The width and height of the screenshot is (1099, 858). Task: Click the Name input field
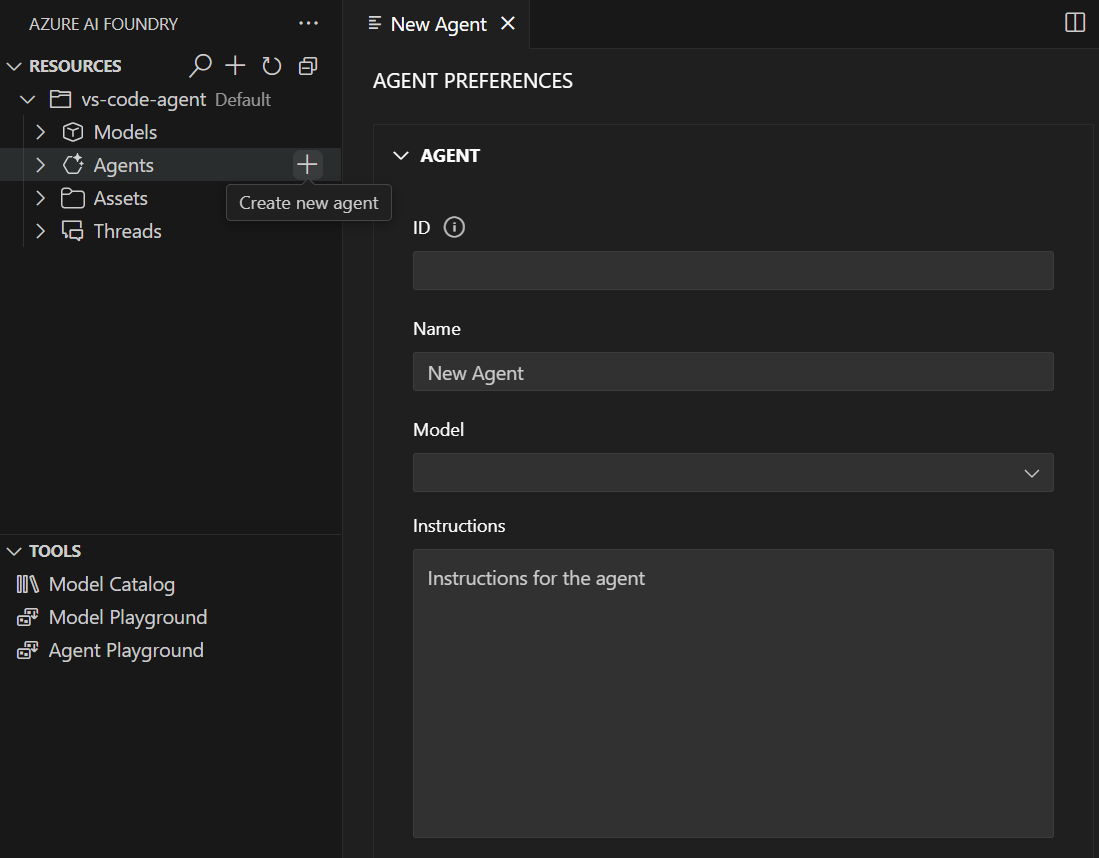pos(732,372)
